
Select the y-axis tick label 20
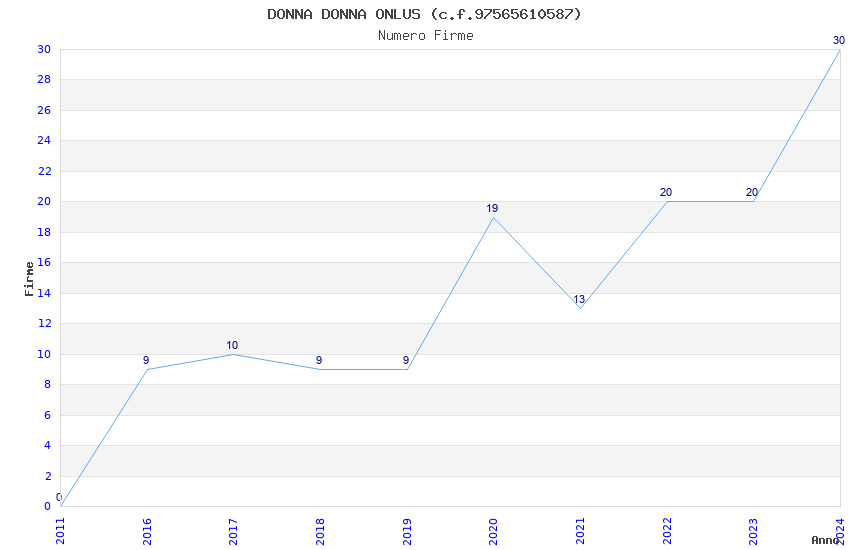[44, 202]
